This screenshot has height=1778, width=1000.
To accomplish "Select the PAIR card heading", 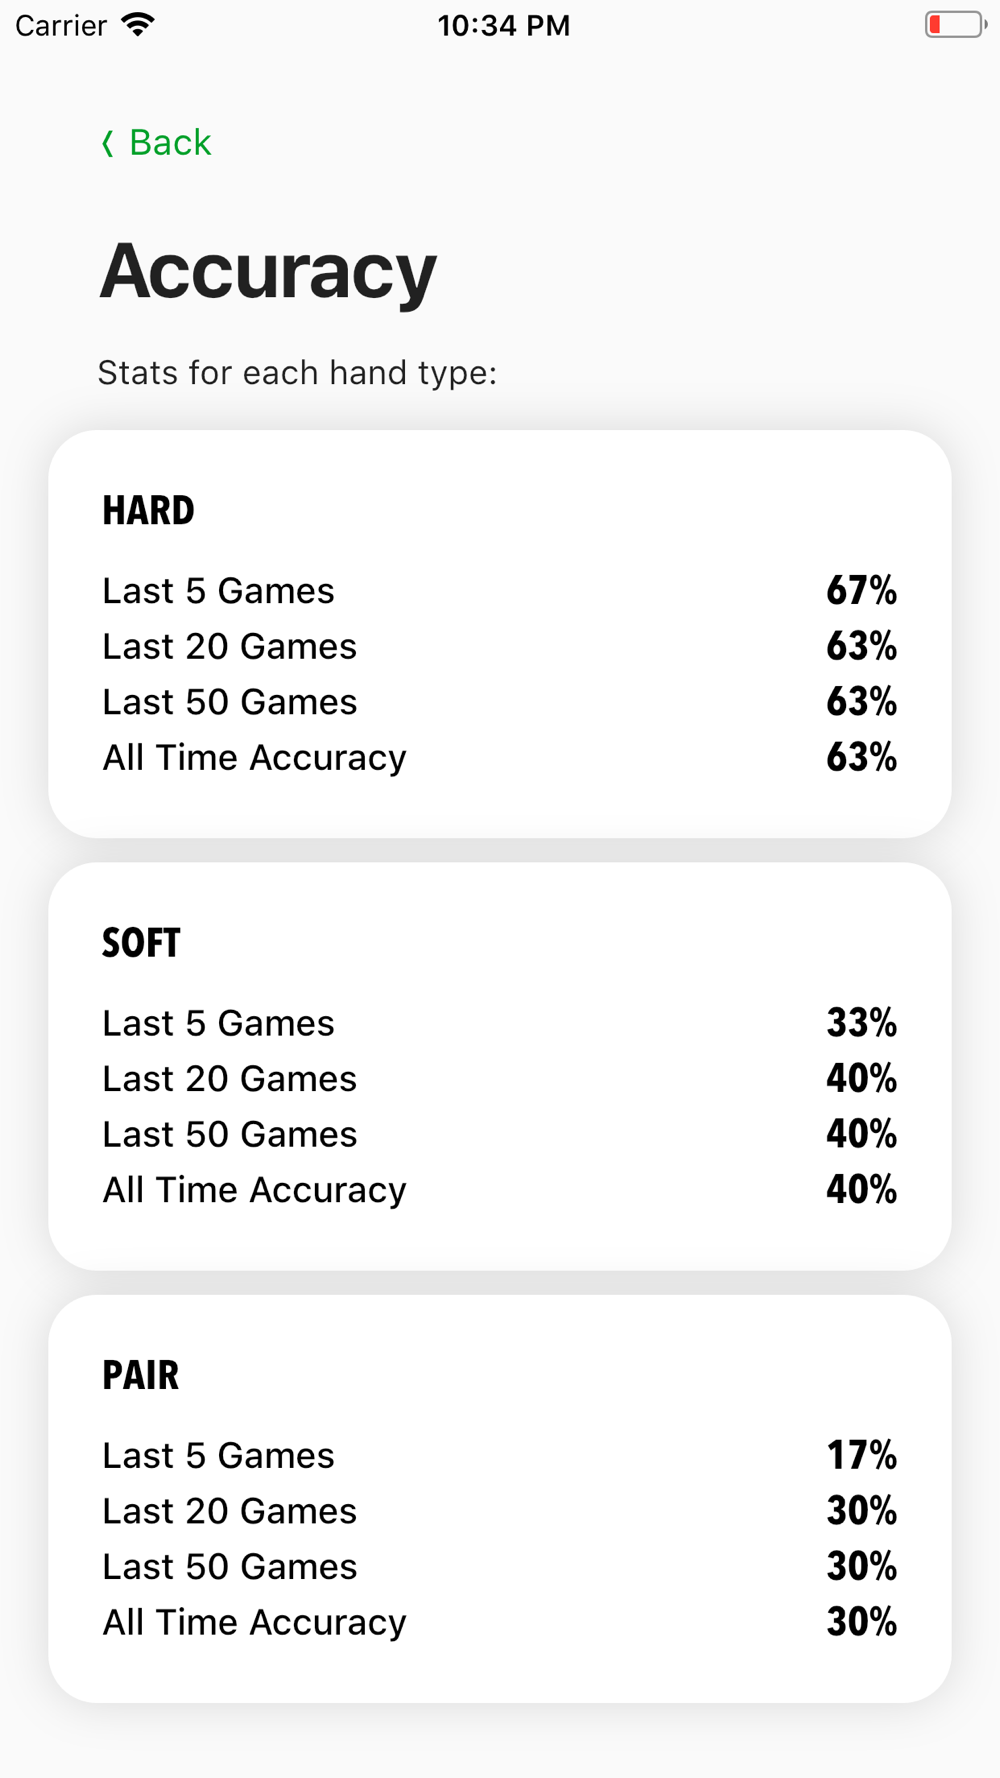I will [141, 1376].
